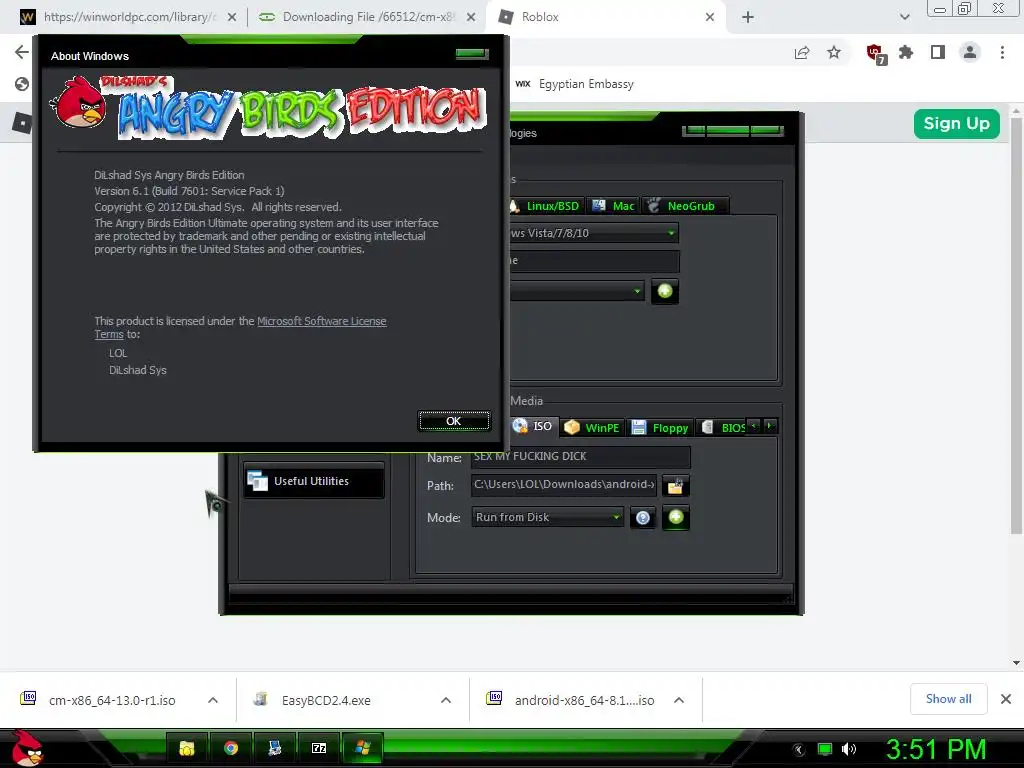Click the browser back arrow
This screenshot has height=768, width=1024.
[22, 52]
